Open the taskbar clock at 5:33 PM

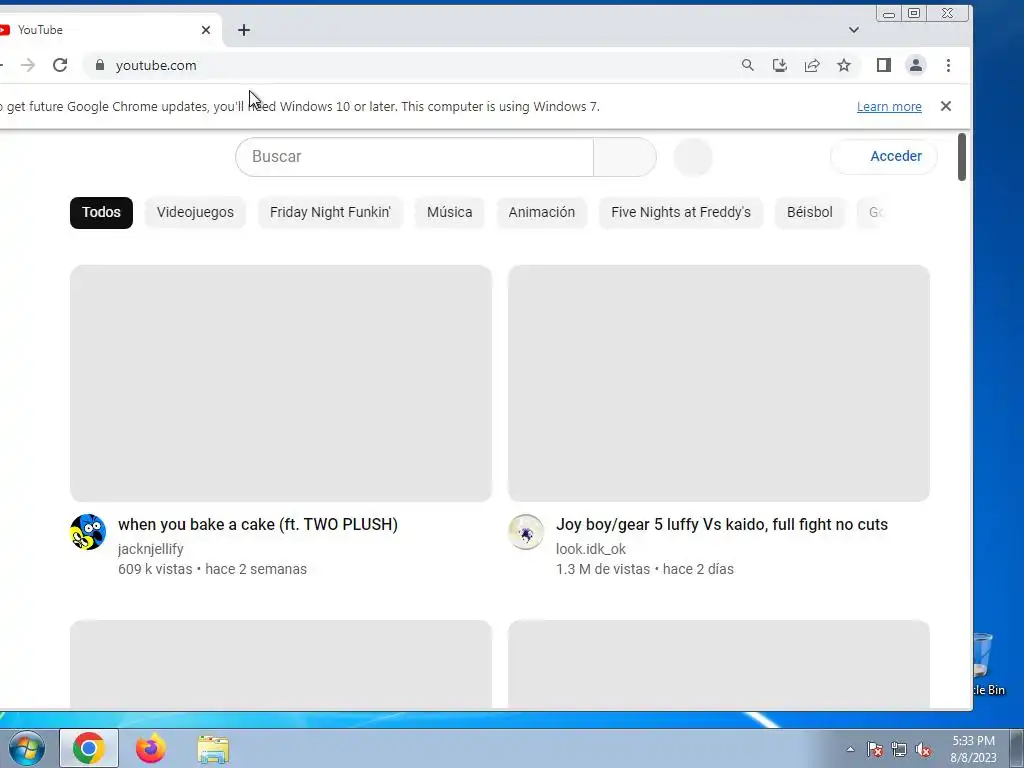coord(973,749)
